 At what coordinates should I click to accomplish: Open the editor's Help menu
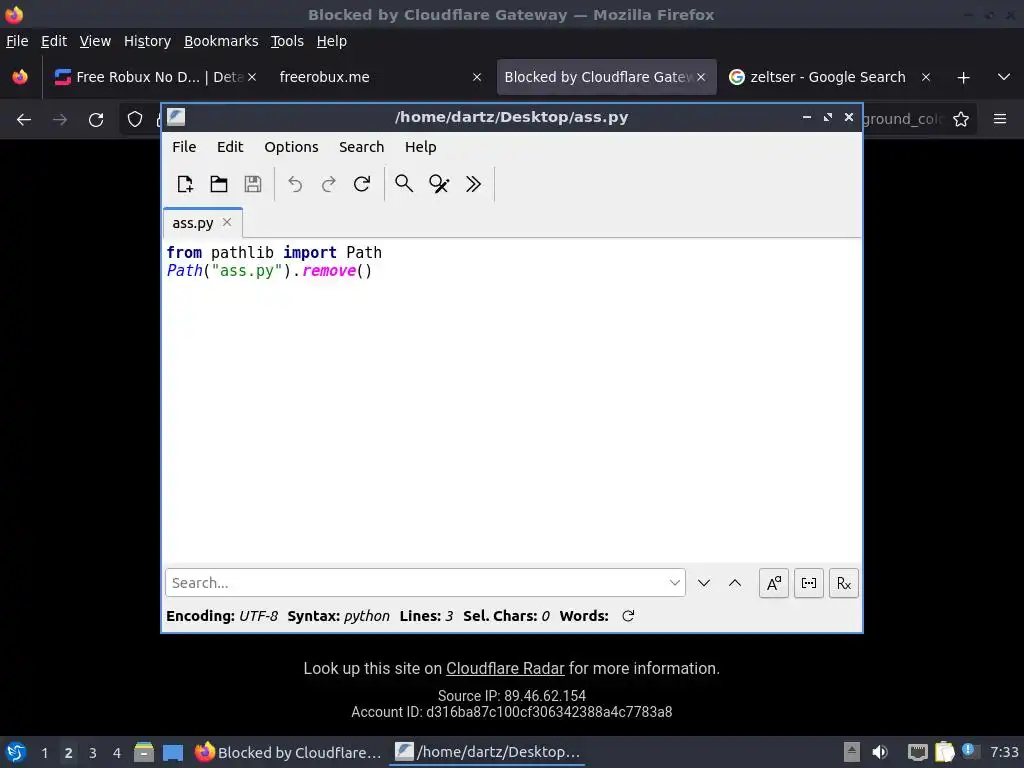tap(421, 147)
